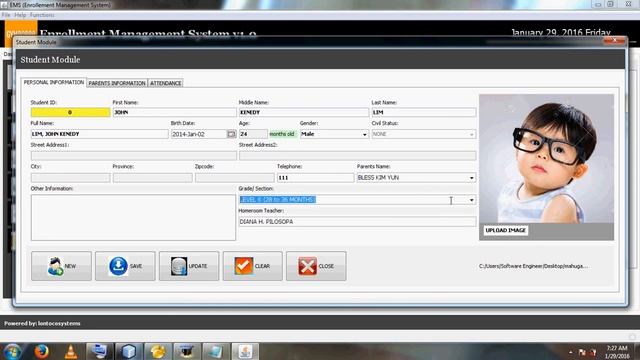Click UPLOAD IMAGE under the photo
640x360 pixels.
(505, 230)
